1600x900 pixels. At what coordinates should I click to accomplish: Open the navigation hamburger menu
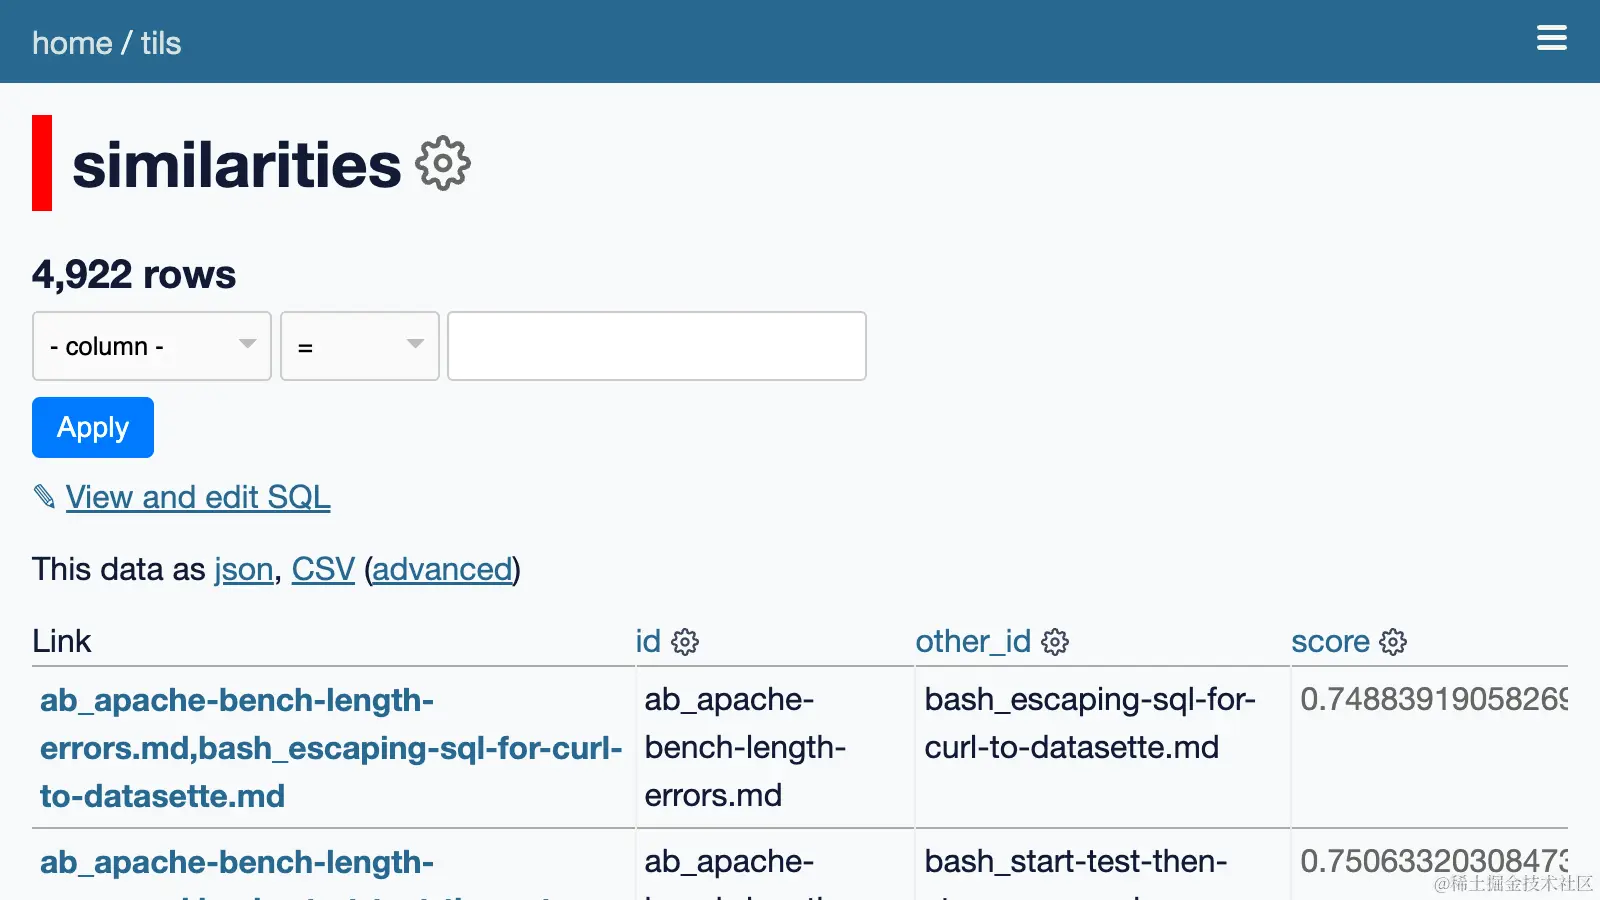(1552, 38)
